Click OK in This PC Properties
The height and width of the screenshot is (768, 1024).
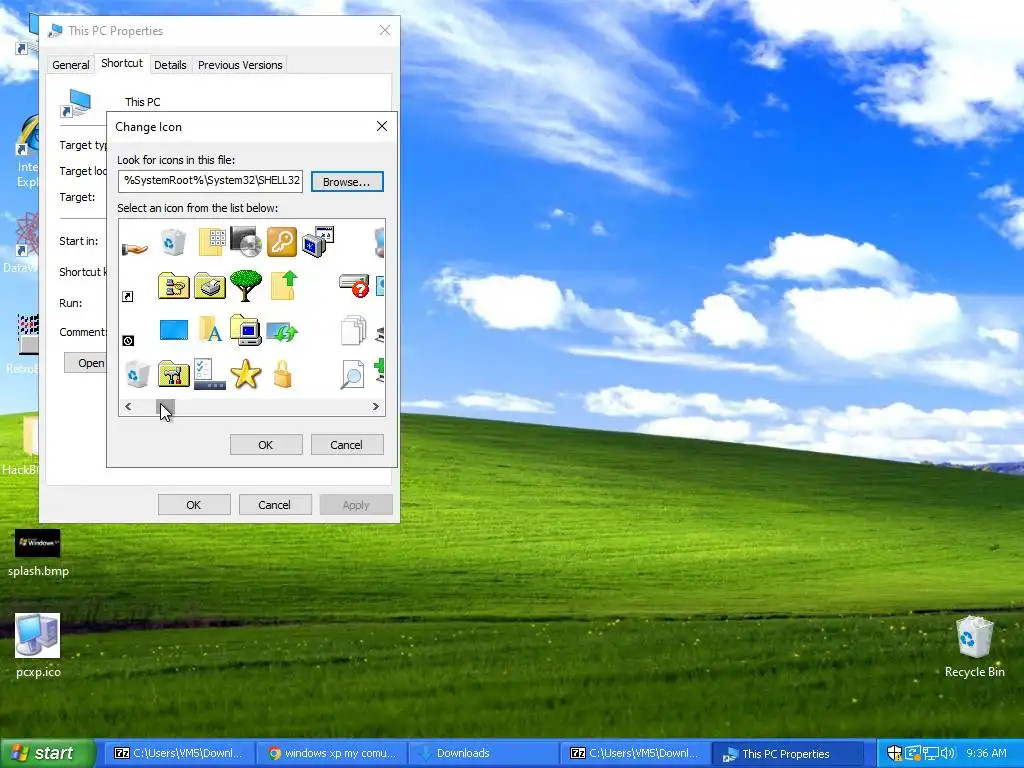[x=194, y=505]
